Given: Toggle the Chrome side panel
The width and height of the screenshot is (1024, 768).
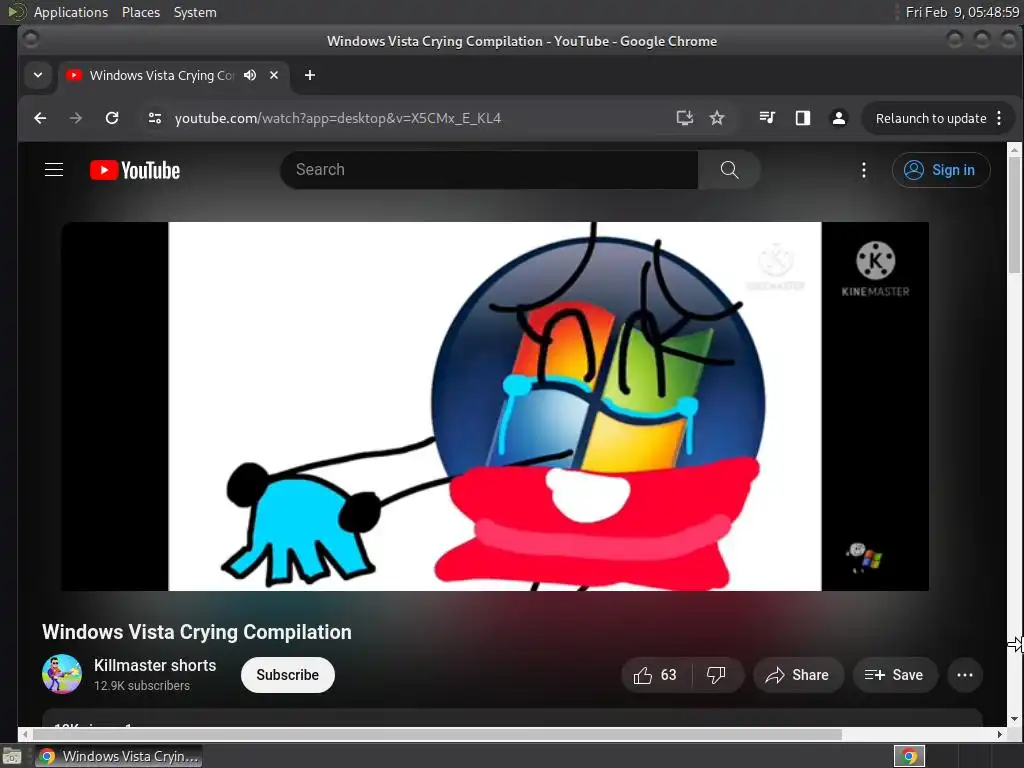Looking at the screenshot, I should [x=803, y=118].
